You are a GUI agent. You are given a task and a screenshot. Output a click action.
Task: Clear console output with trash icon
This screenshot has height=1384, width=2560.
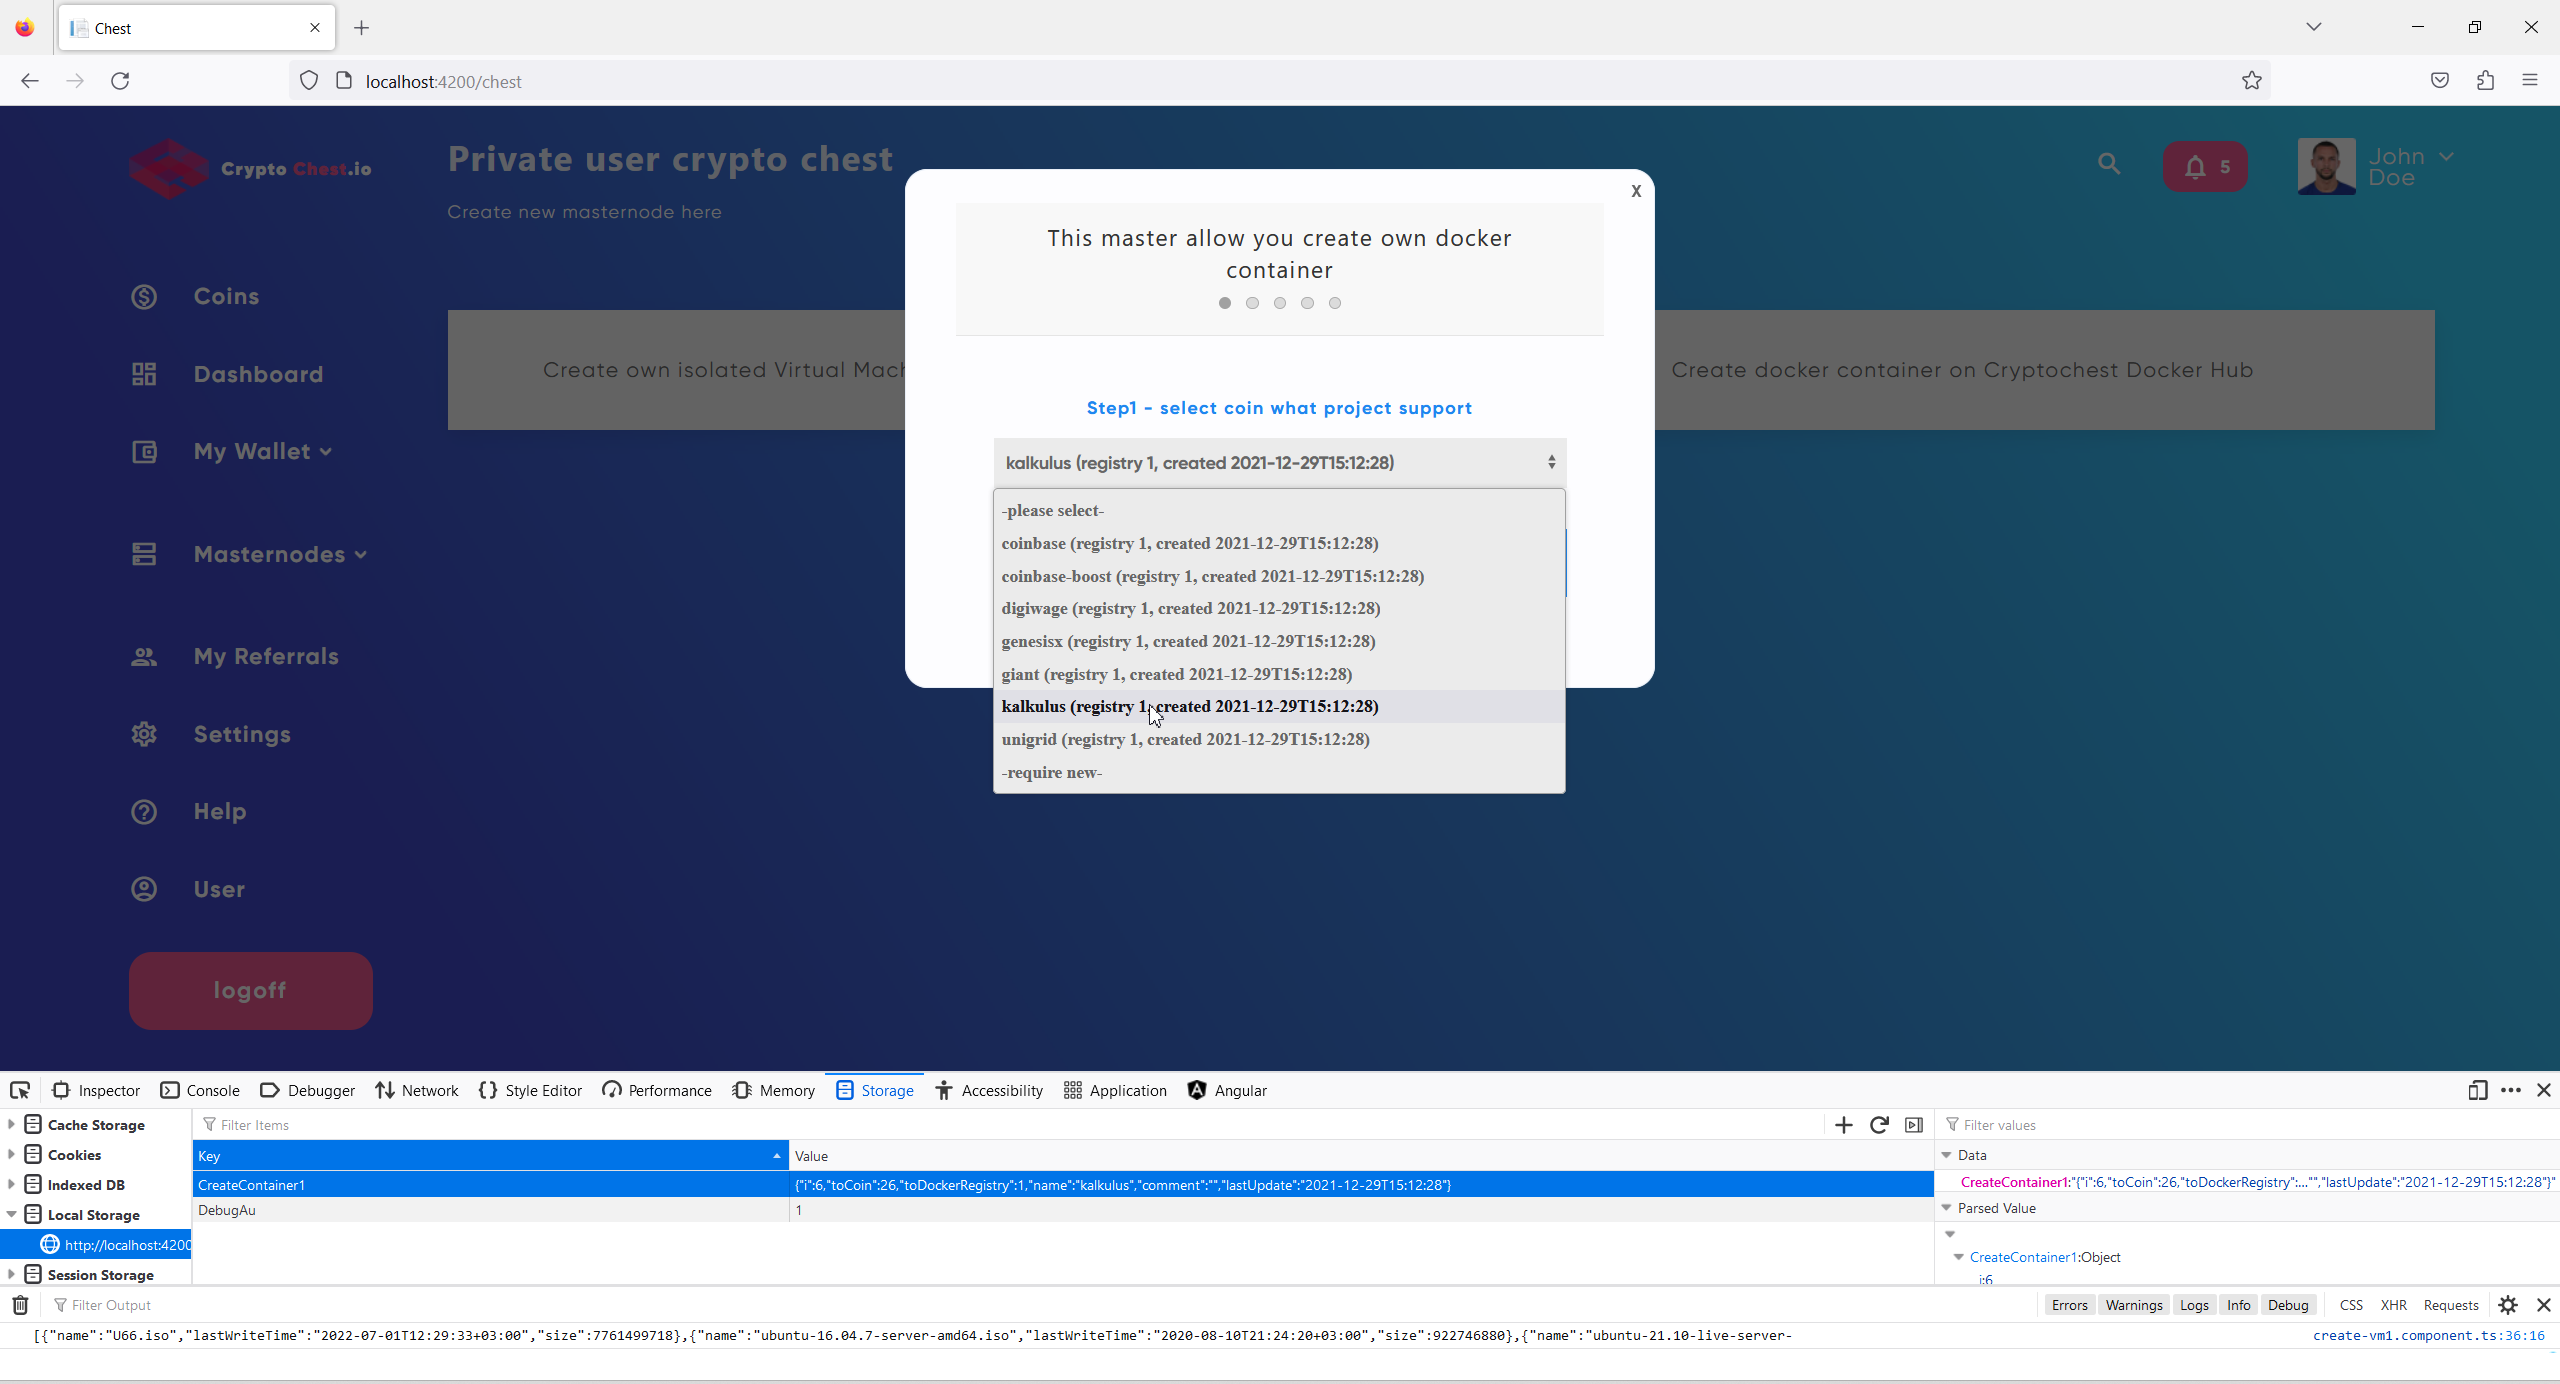click(20, 1305)
